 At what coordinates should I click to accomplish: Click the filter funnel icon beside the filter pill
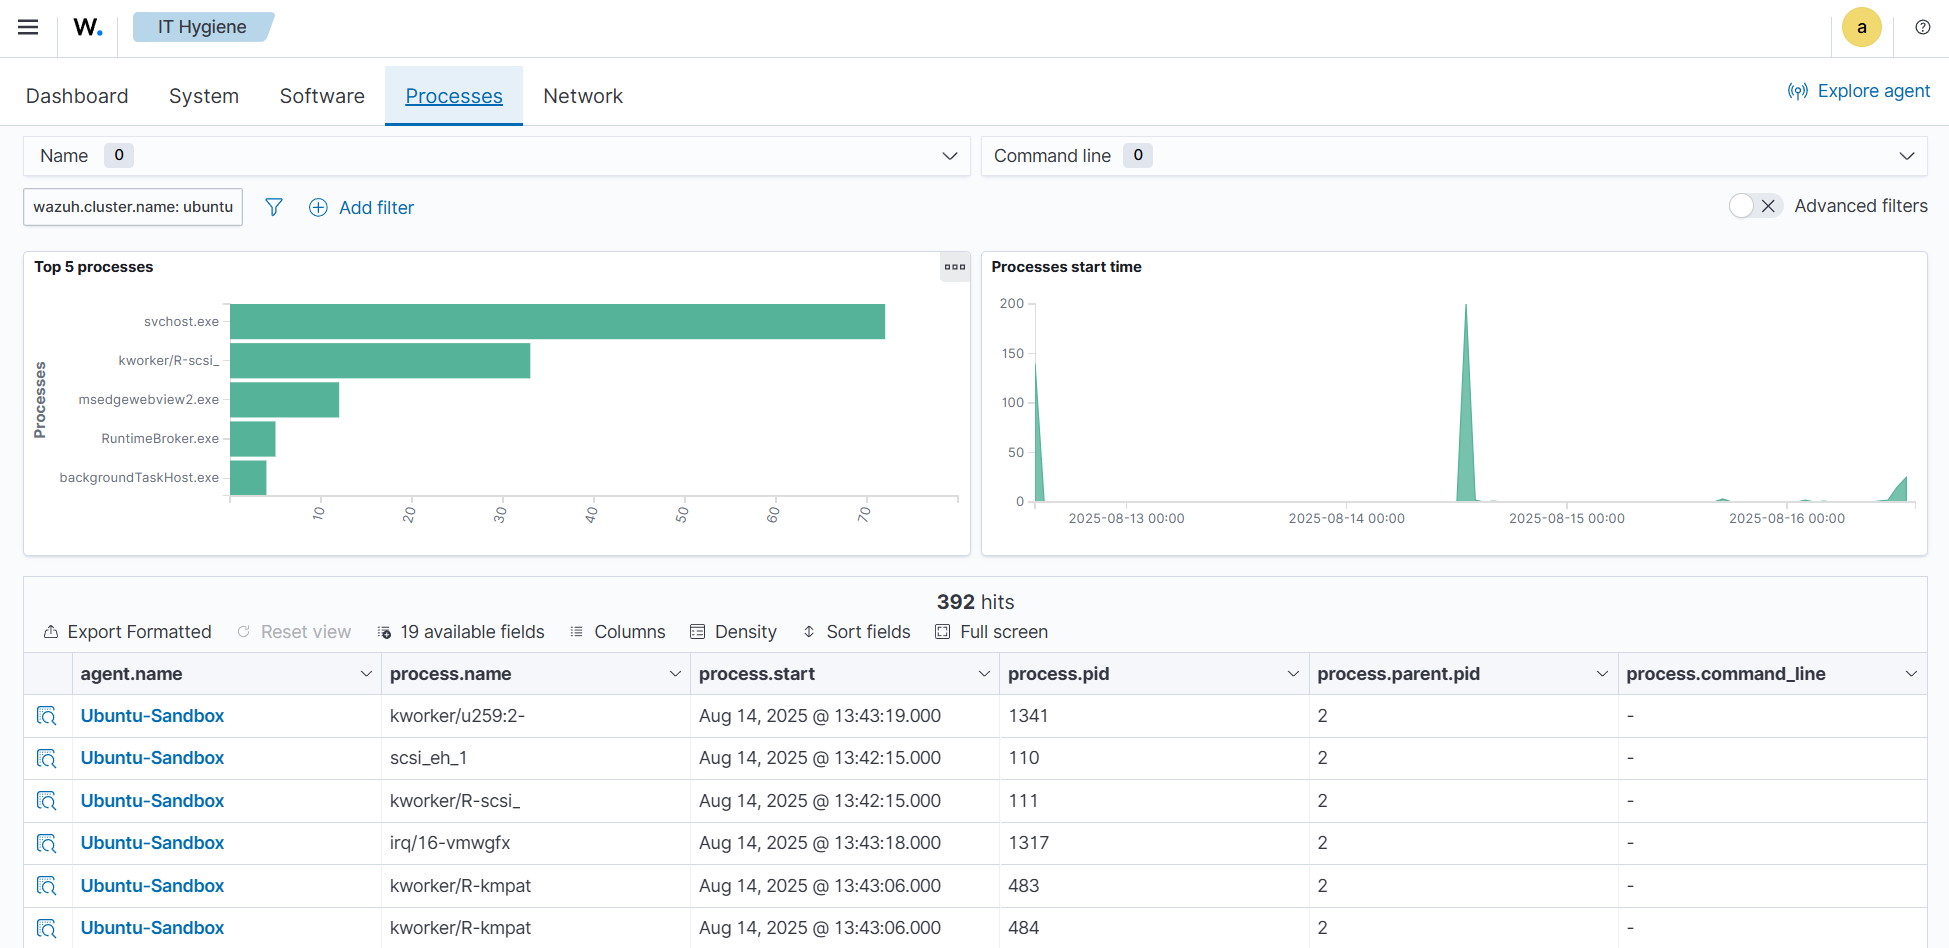[273, 207]
